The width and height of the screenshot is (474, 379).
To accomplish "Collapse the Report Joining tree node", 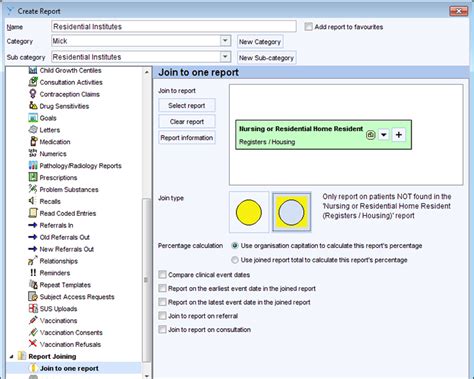I will (x=11, y=356).
